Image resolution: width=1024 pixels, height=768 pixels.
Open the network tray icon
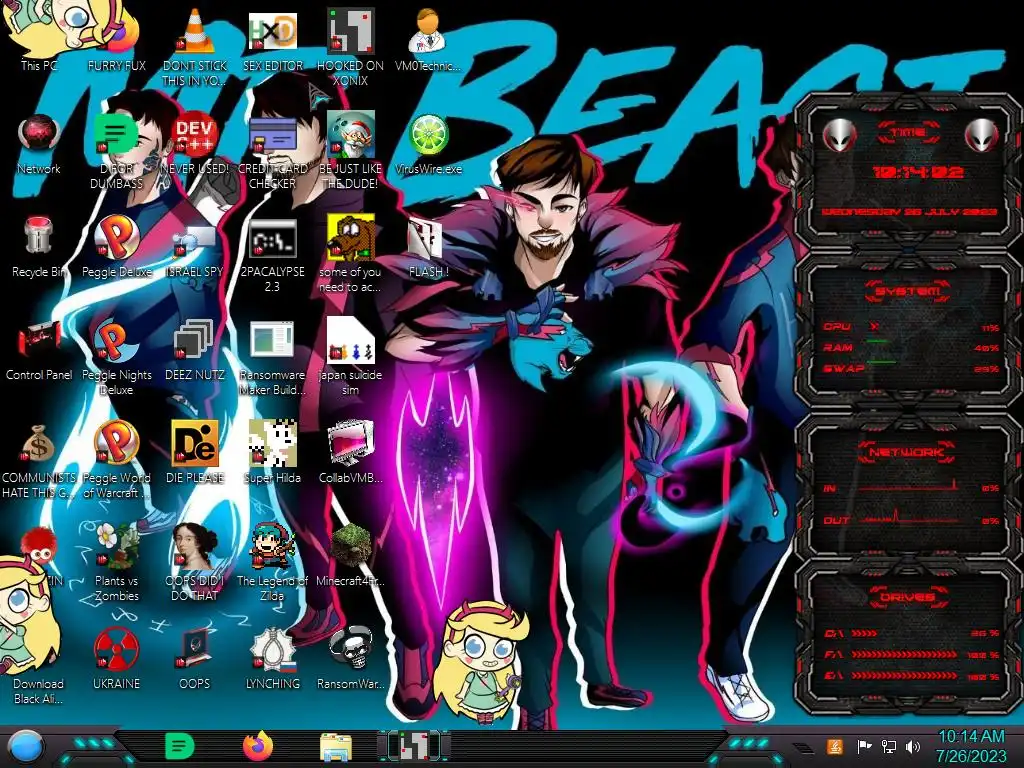[888, 747]
